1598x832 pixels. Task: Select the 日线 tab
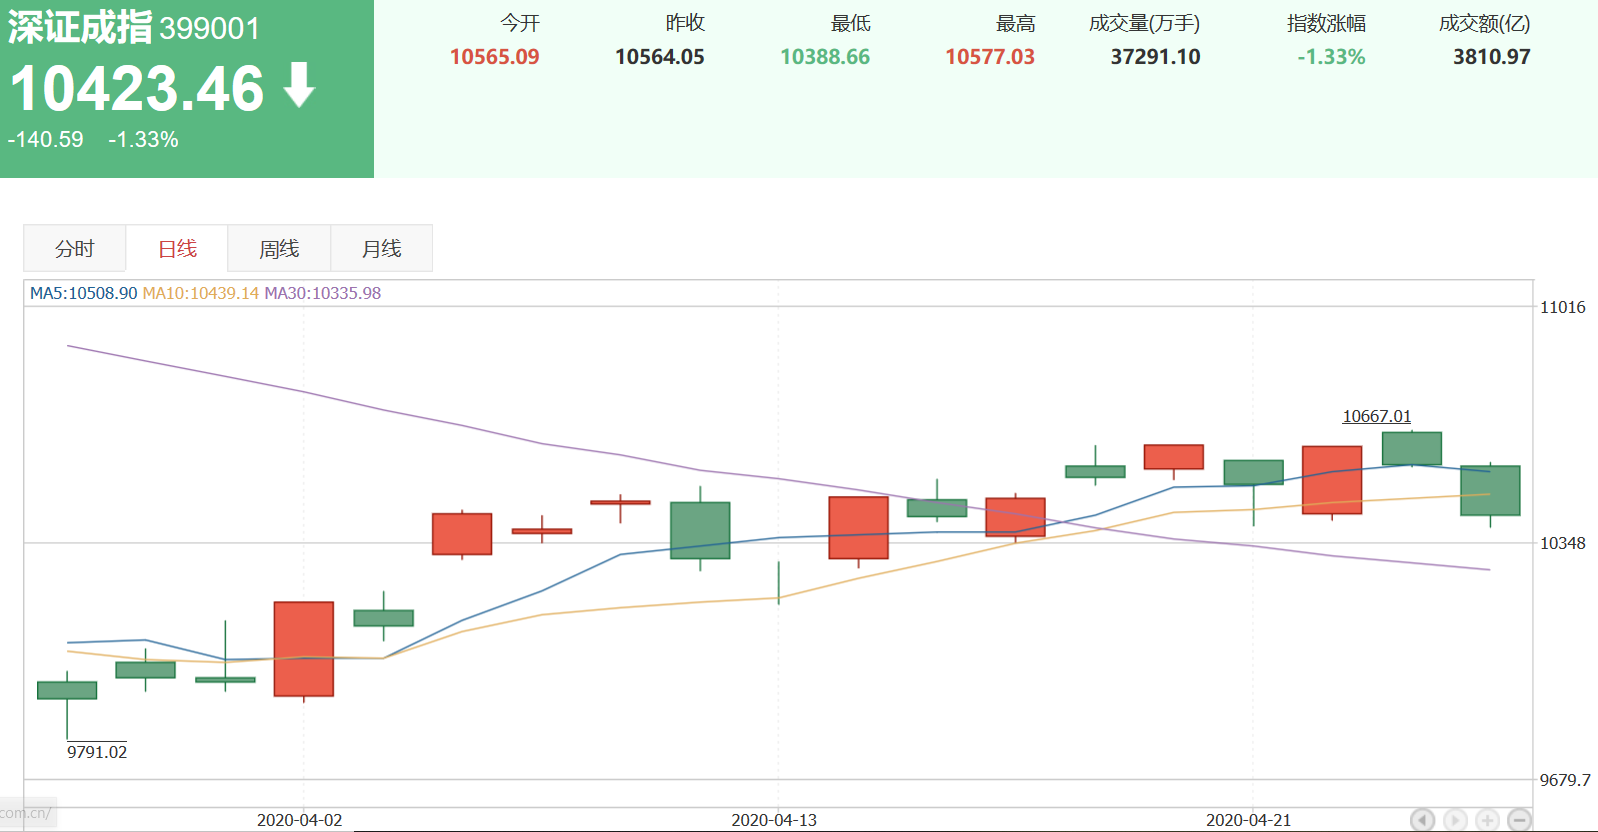coord(177,249)
